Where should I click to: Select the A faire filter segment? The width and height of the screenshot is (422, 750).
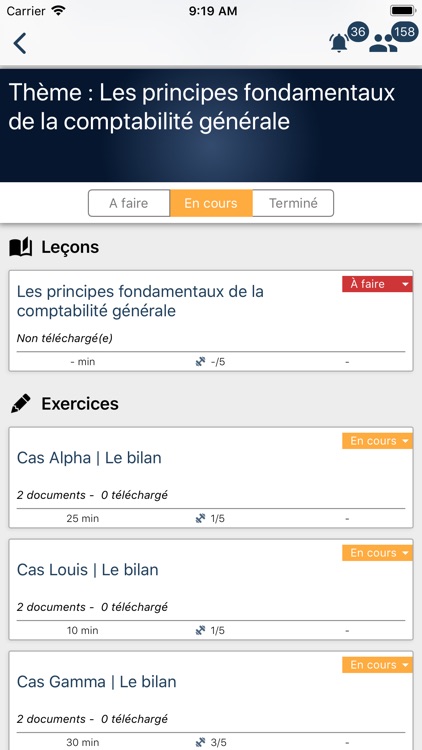point(129,203)
